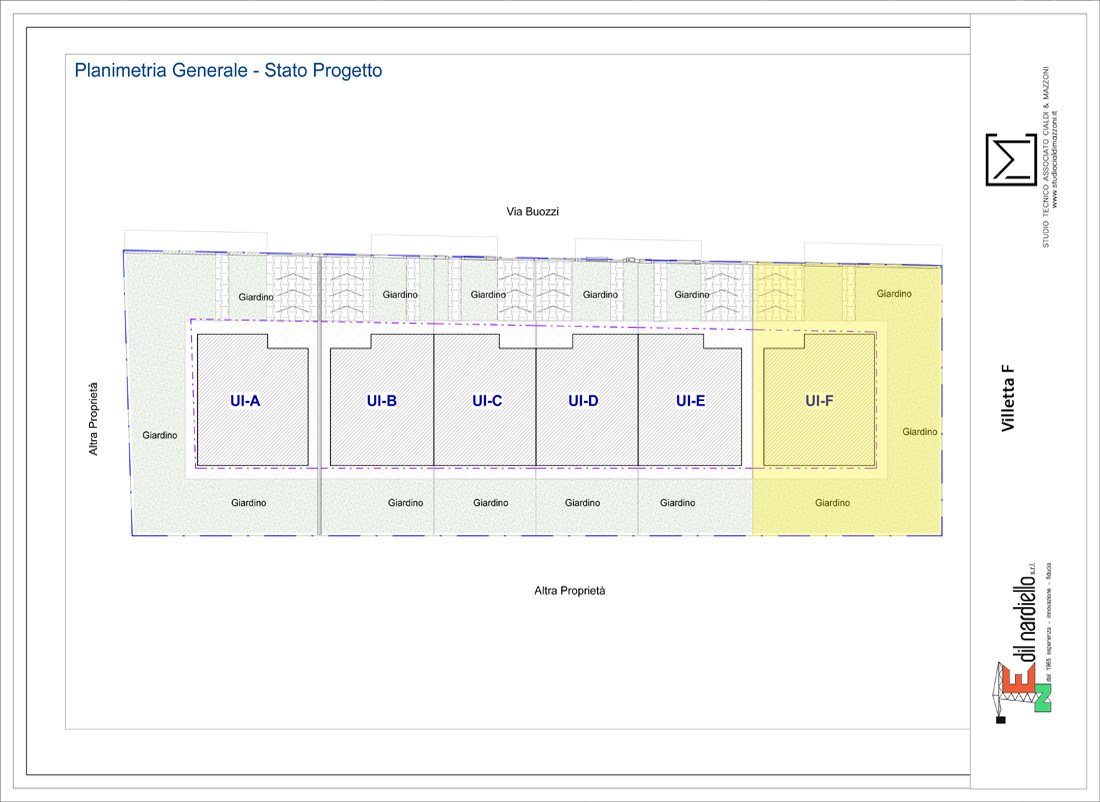Click the UI-D unit label

pyautogui.click(x=583, y=401)
